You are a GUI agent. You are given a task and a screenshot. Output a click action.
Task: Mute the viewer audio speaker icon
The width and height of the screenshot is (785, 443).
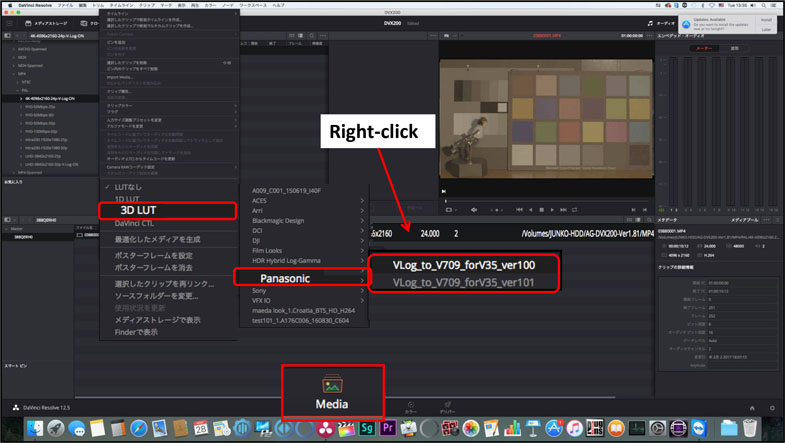pyautogui.click(x=474, y=210)
